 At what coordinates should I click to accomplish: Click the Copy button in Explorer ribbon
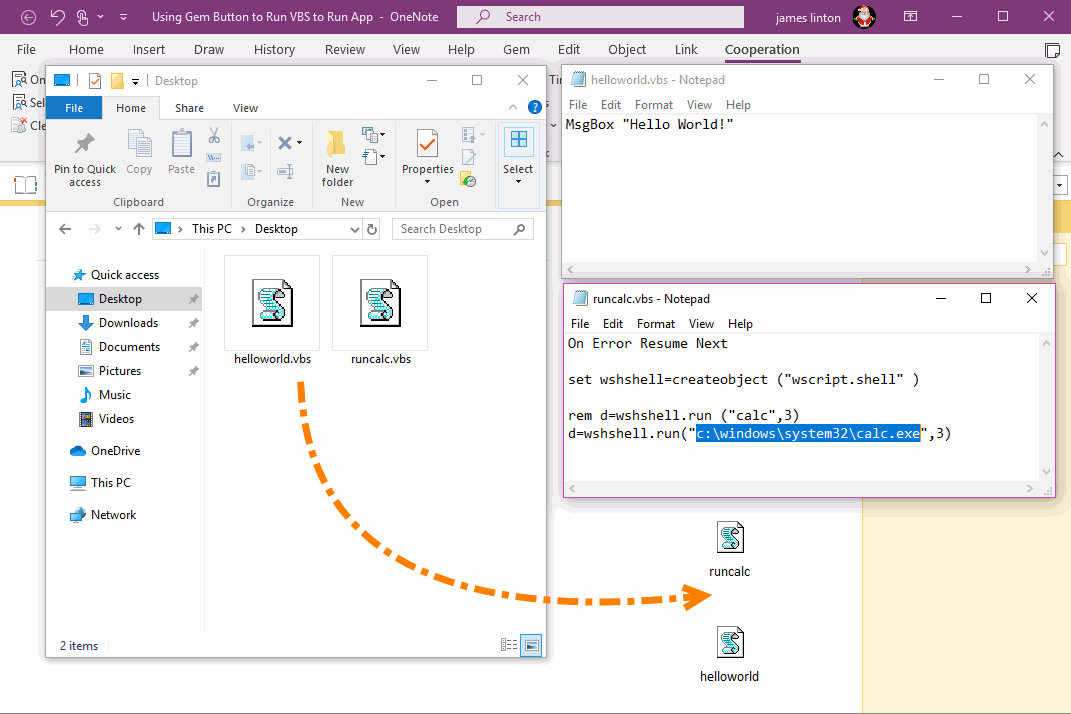(139, 153)
